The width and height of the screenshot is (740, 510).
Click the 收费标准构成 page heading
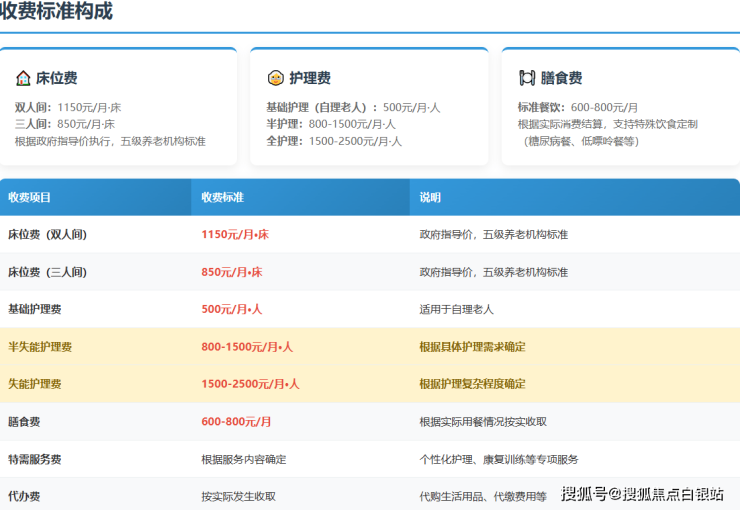pyautogui.click(x=56, y=12)
